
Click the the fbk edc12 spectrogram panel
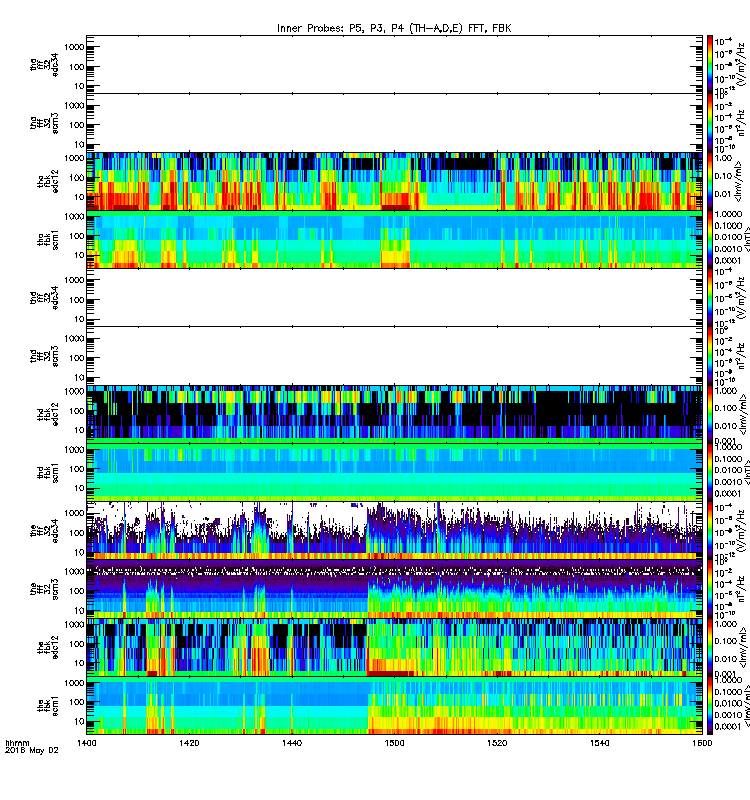tap(394, 647)
